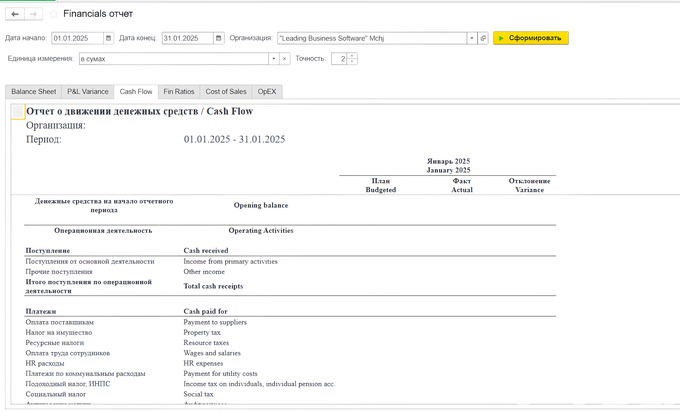680x412 pixels.
Task: Open the P&L Variance tab
Action: [87, 91]
